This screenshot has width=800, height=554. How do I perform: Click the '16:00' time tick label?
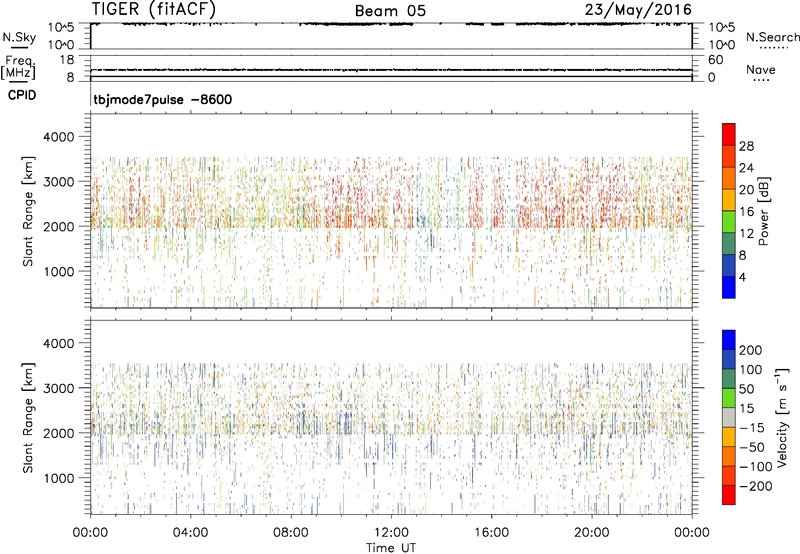491,533
